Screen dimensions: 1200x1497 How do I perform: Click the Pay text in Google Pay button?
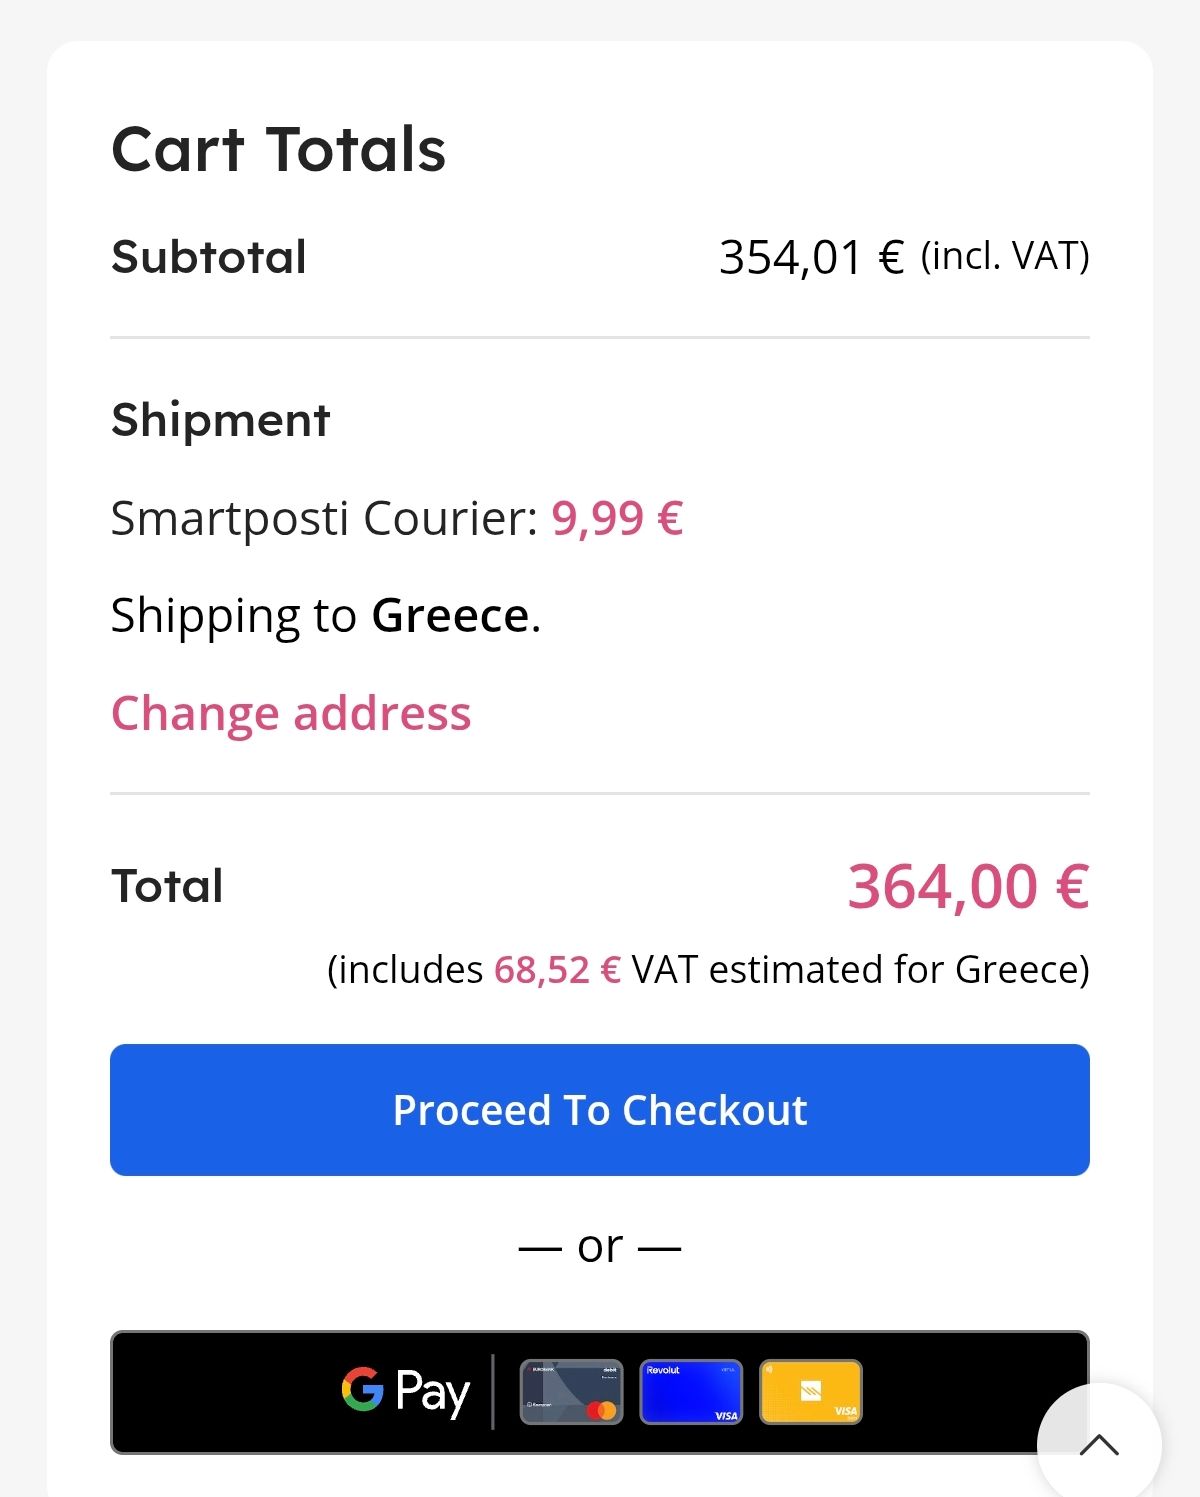(433, 1391)
